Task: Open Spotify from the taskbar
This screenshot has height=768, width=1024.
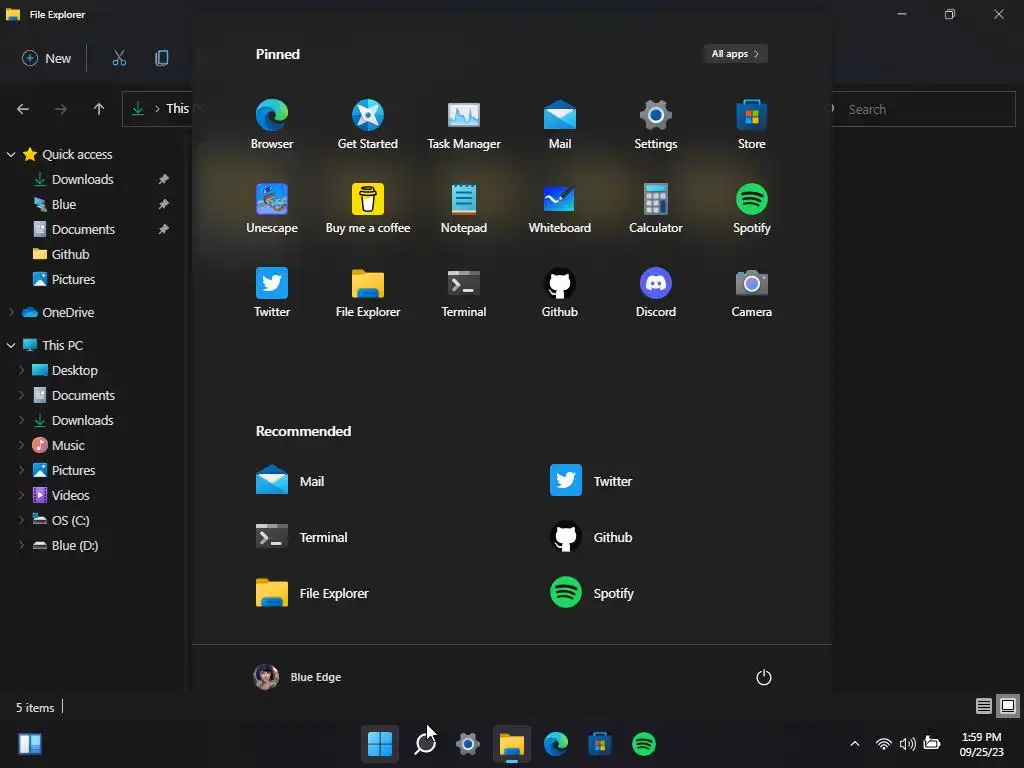Action: (644, 743)
